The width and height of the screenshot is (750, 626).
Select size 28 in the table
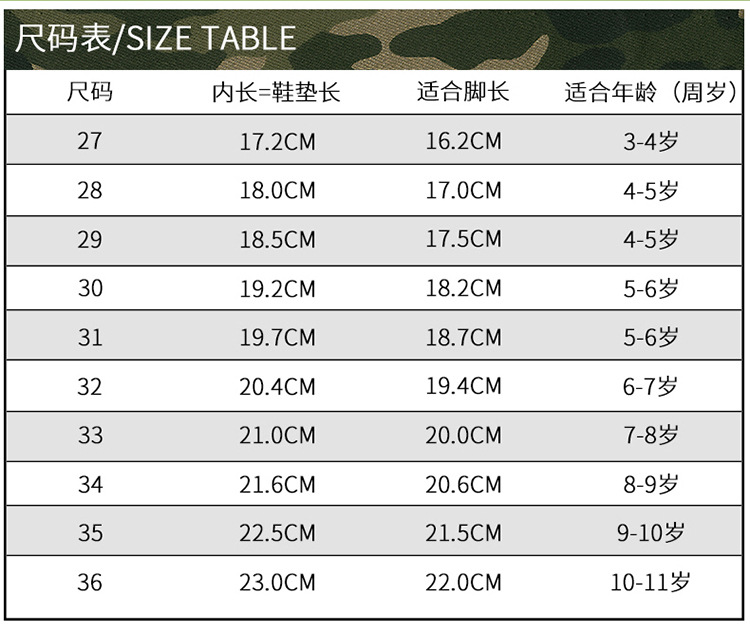point(90,190)
